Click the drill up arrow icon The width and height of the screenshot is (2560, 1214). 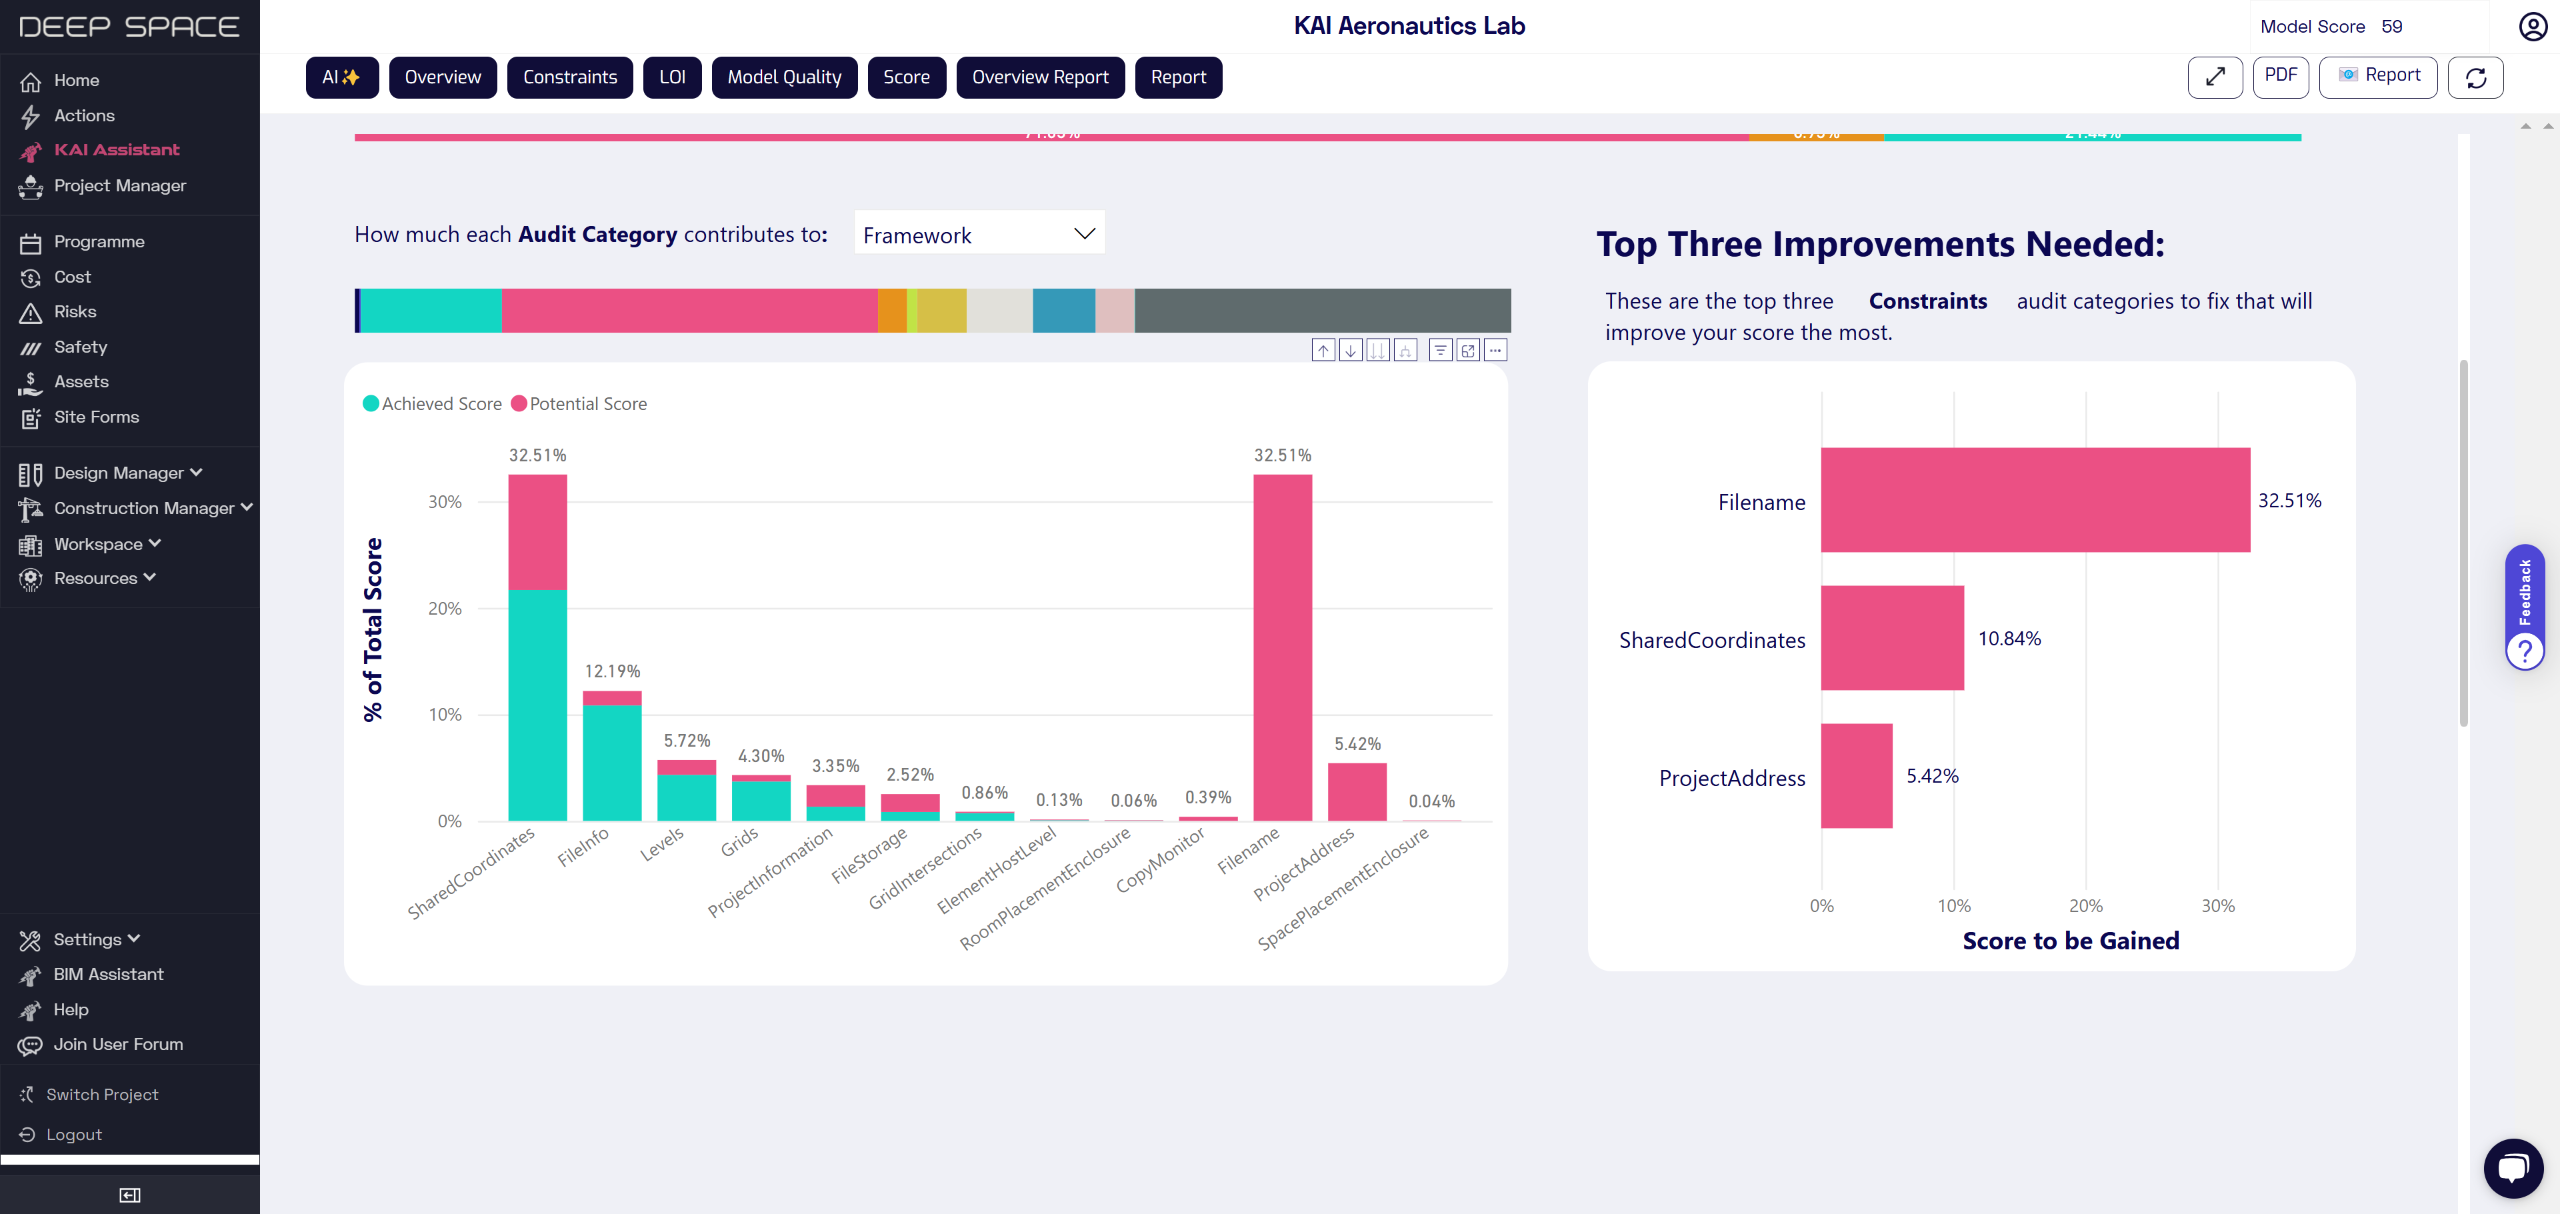(1323, 350)
